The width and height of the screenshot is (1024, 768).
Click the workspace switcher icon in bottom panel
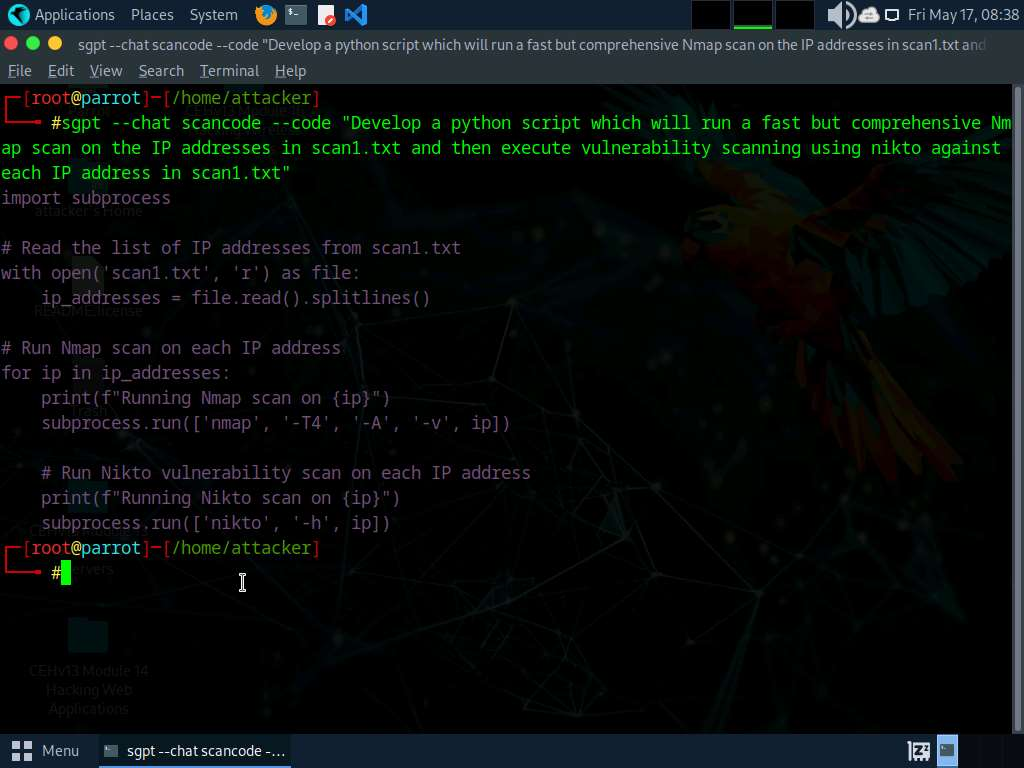(918, 751)
